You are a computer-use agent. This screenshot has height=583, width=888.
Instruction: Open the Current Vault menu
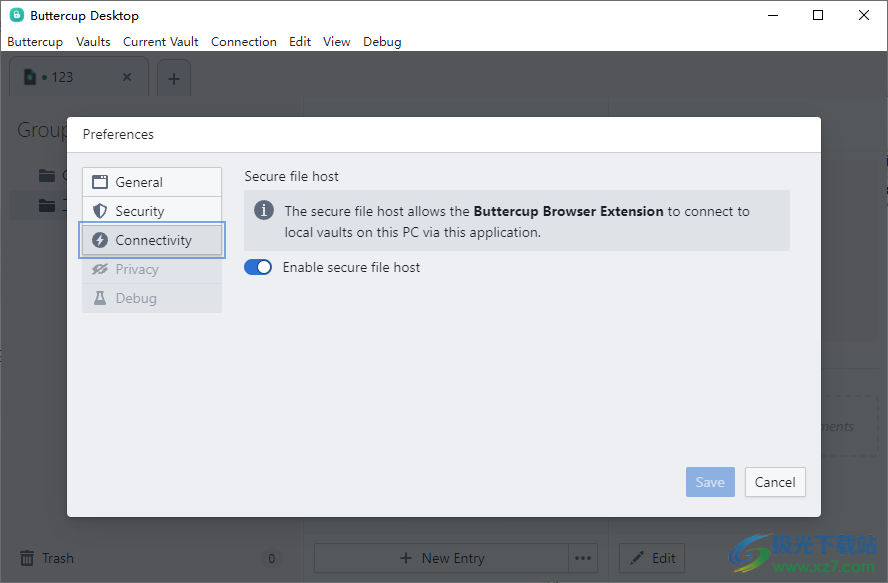pyautogui.click(x=161, y=42)
